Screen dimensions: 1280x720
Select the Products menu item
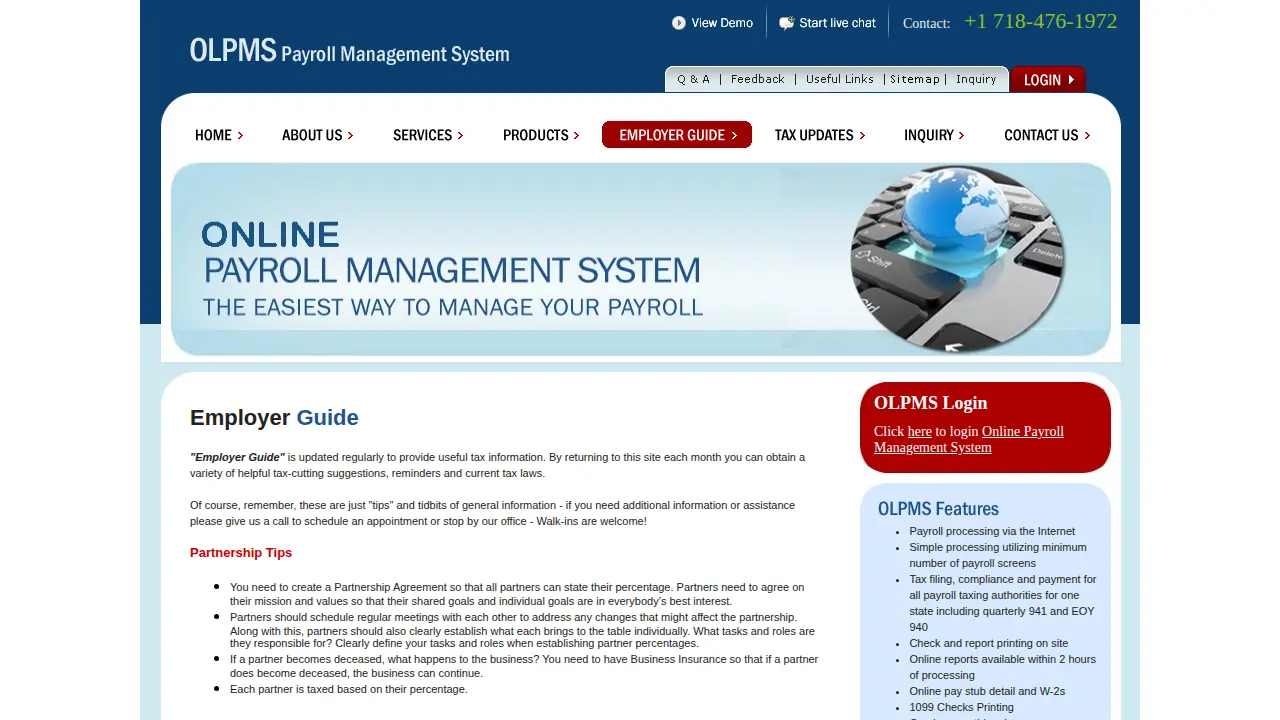(541, 135)
